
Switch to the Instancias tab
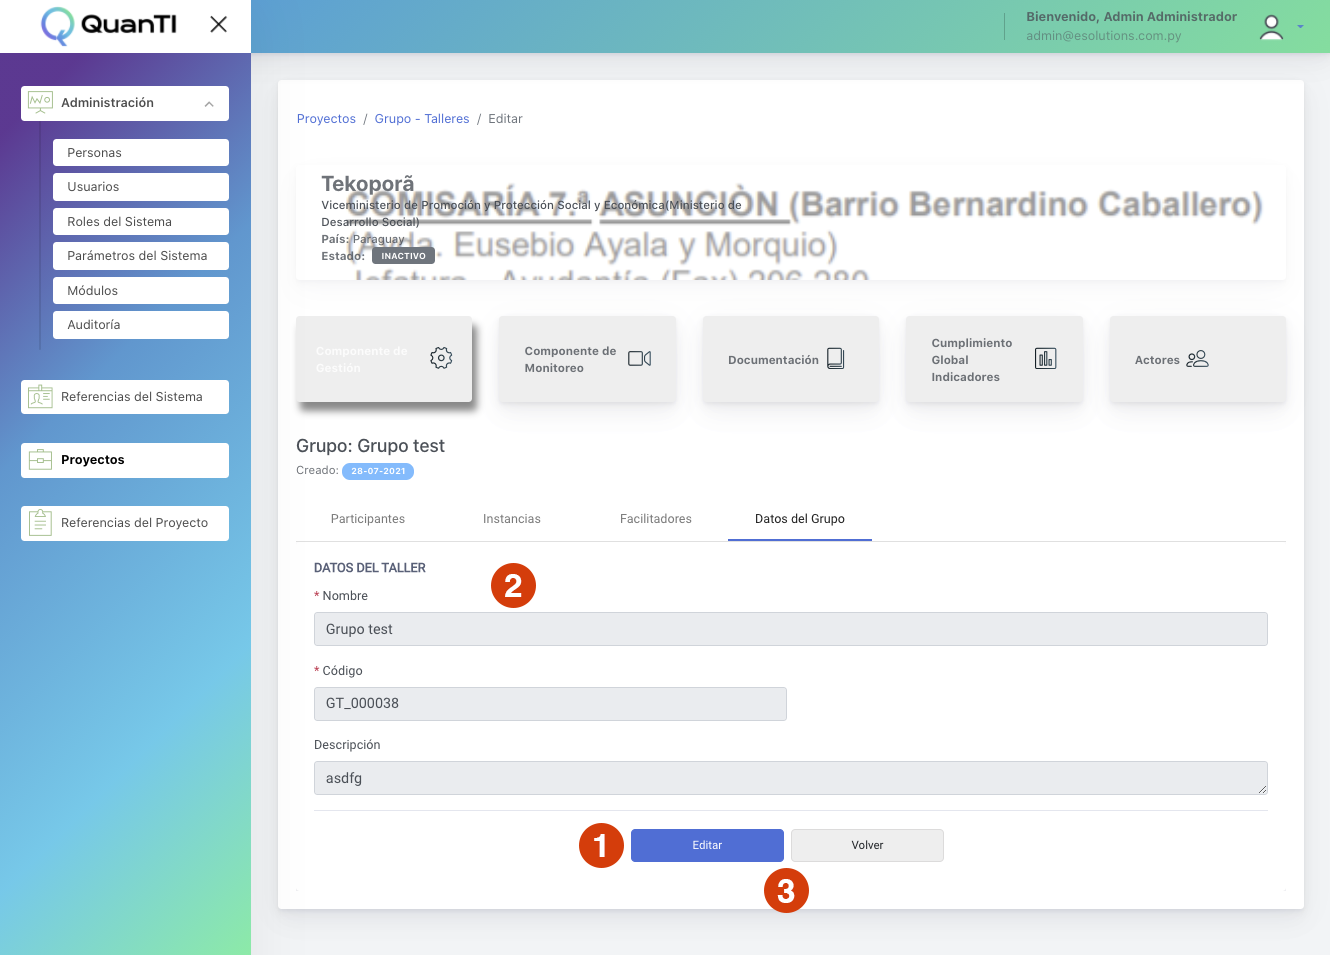coord(512,519)
